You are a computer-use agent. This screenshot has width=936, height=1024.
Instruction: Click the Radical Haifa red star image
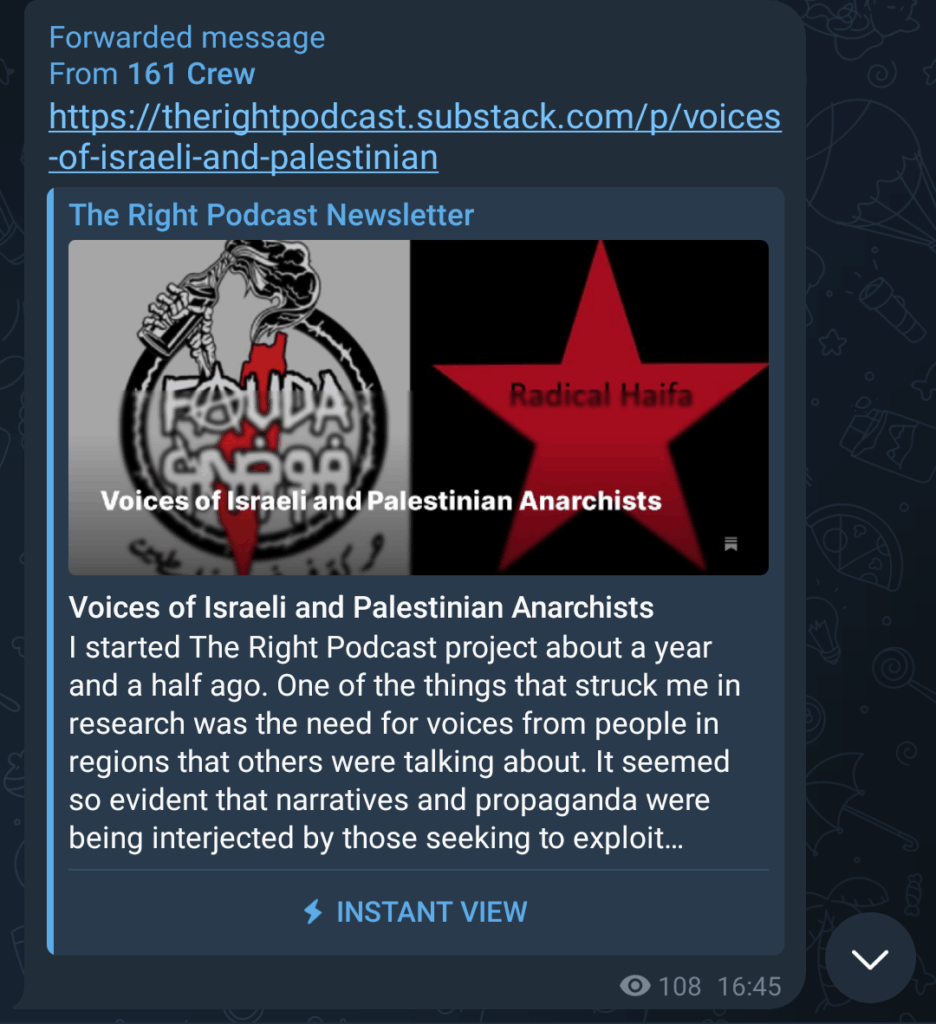589,408
